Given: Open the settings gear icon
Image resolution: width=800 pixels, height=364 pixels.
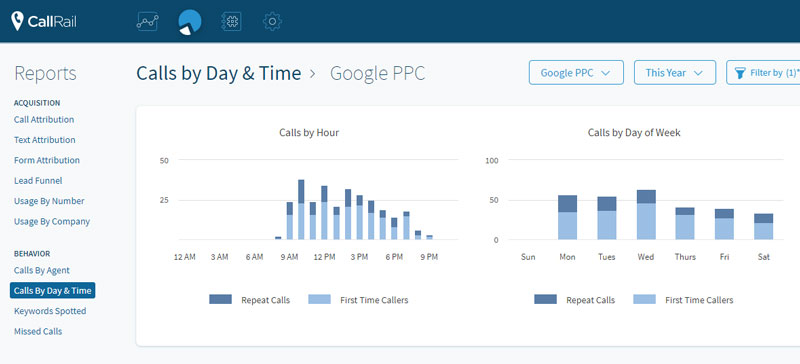Looking at the screenshot, I should (x=272, y=21).
